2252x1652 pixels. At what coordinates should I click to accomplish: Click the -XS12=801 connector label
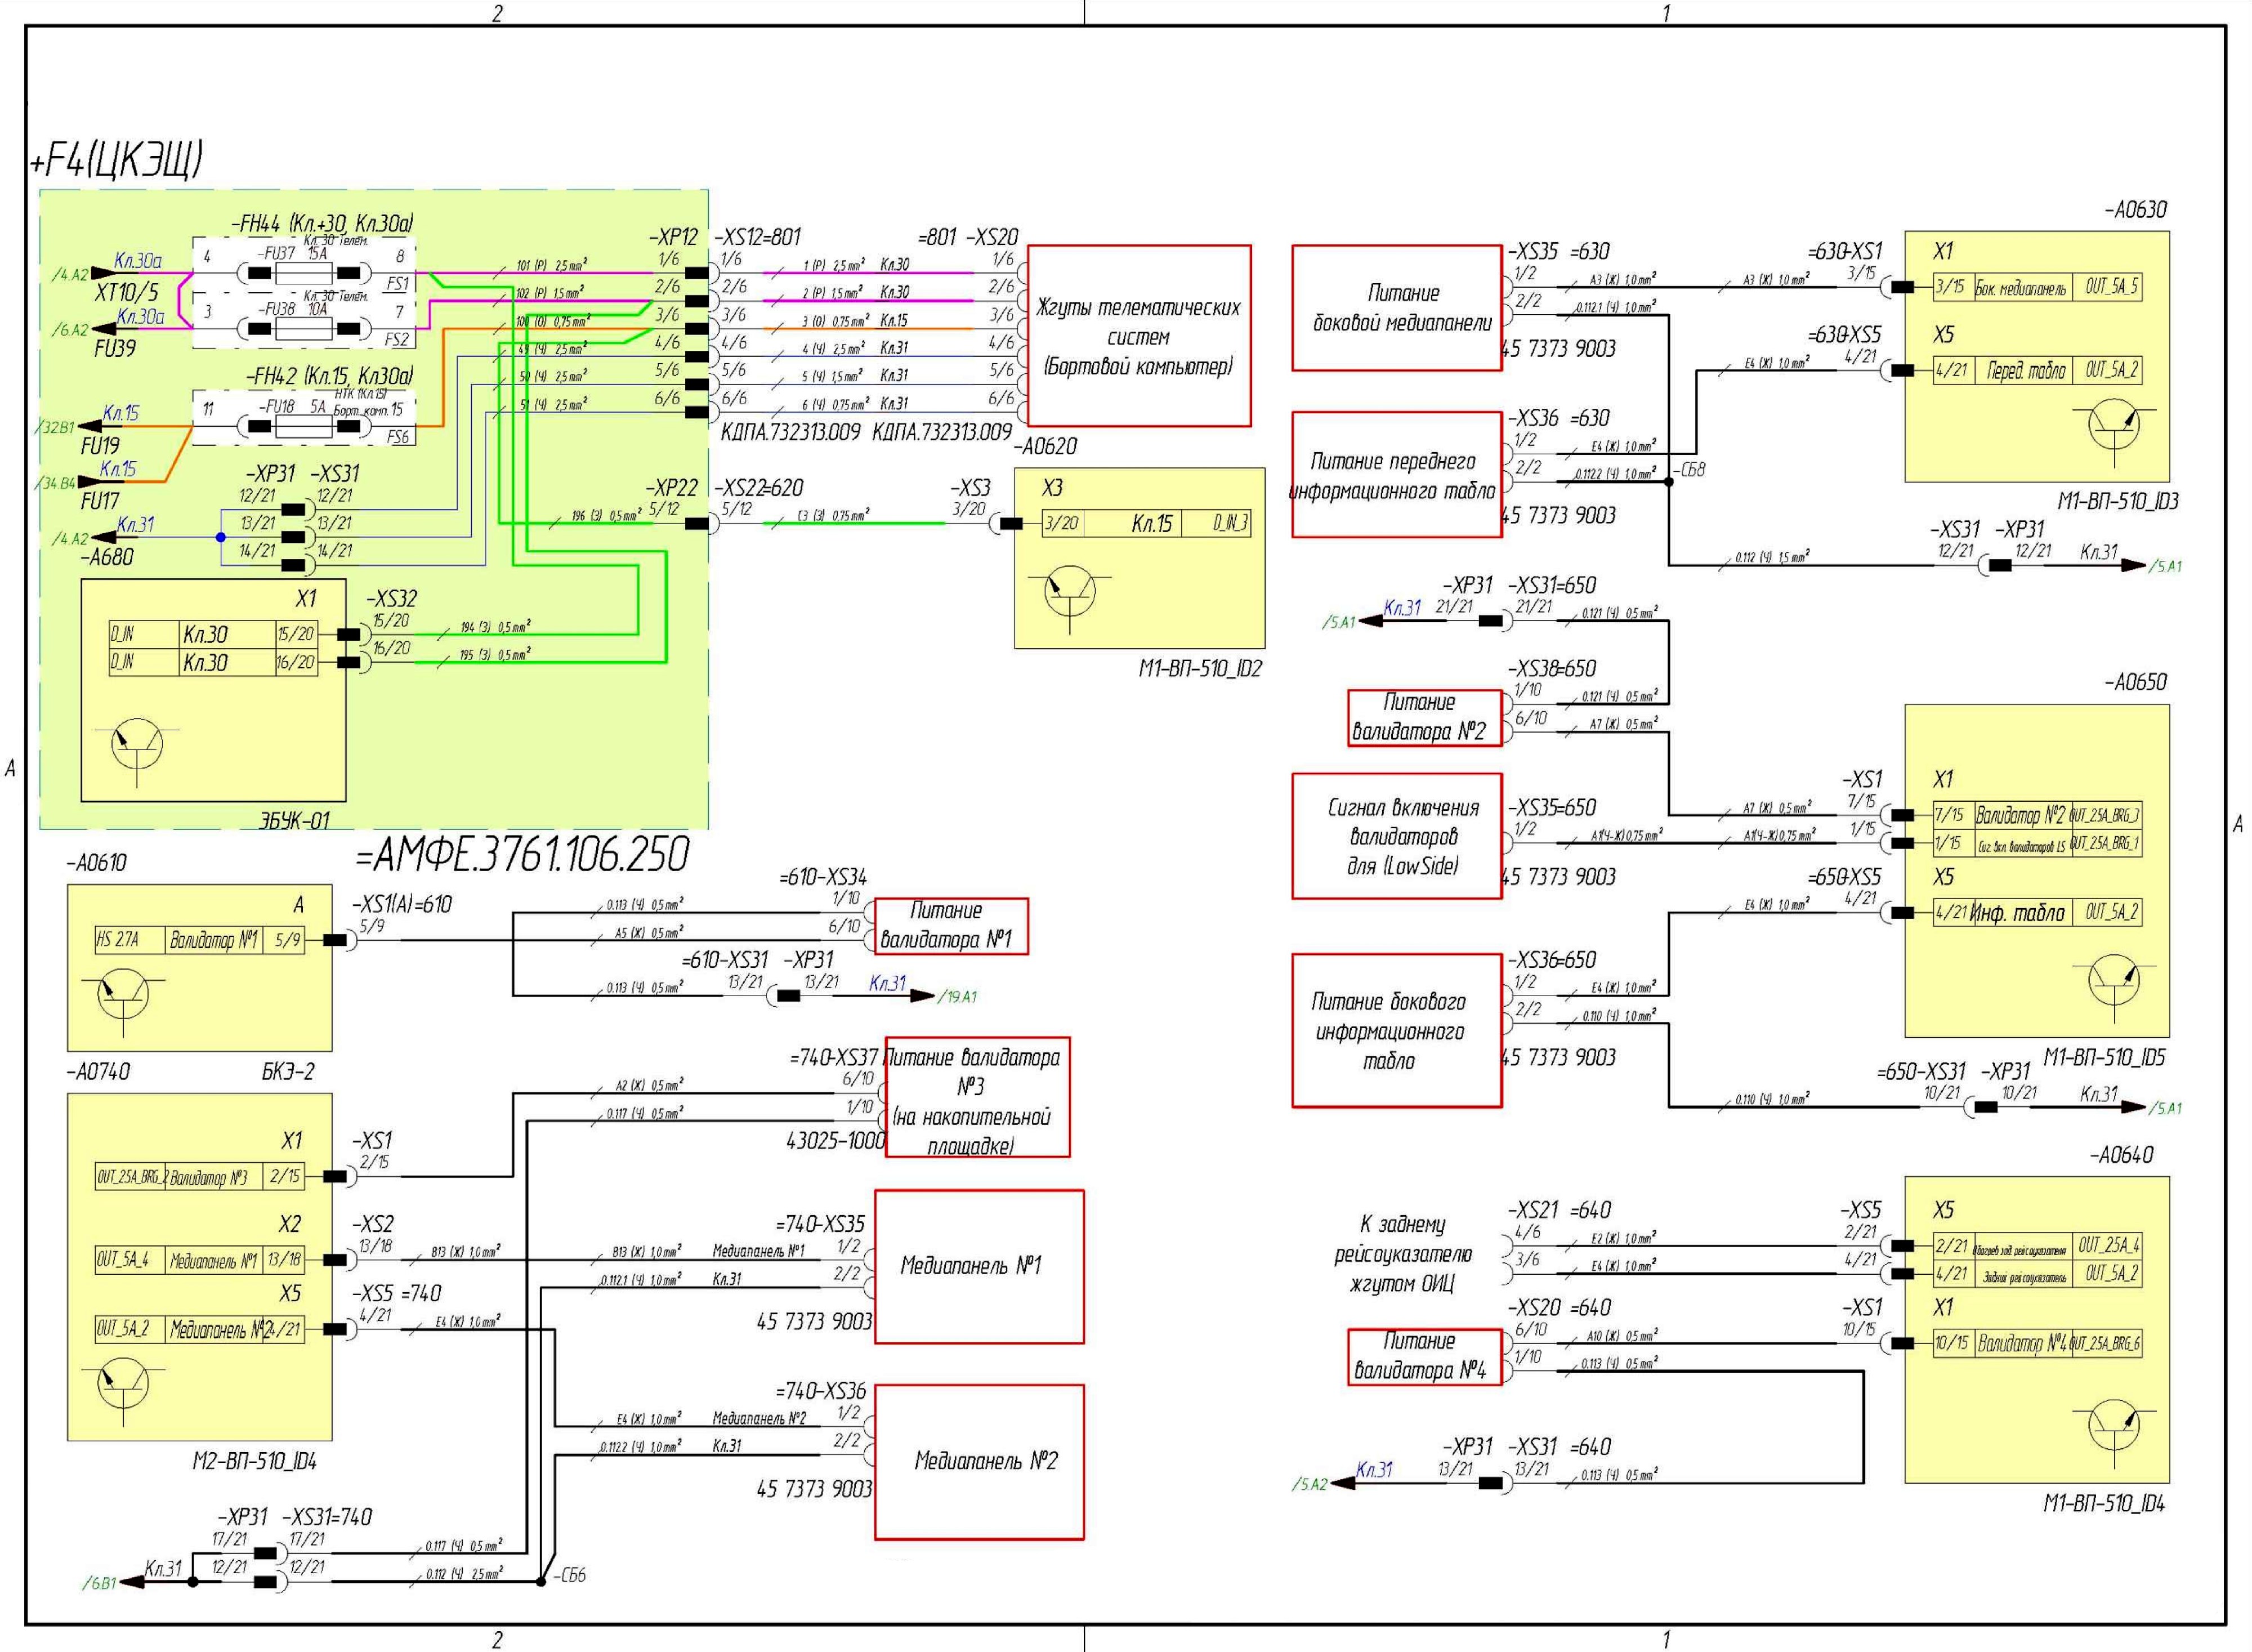758,237
